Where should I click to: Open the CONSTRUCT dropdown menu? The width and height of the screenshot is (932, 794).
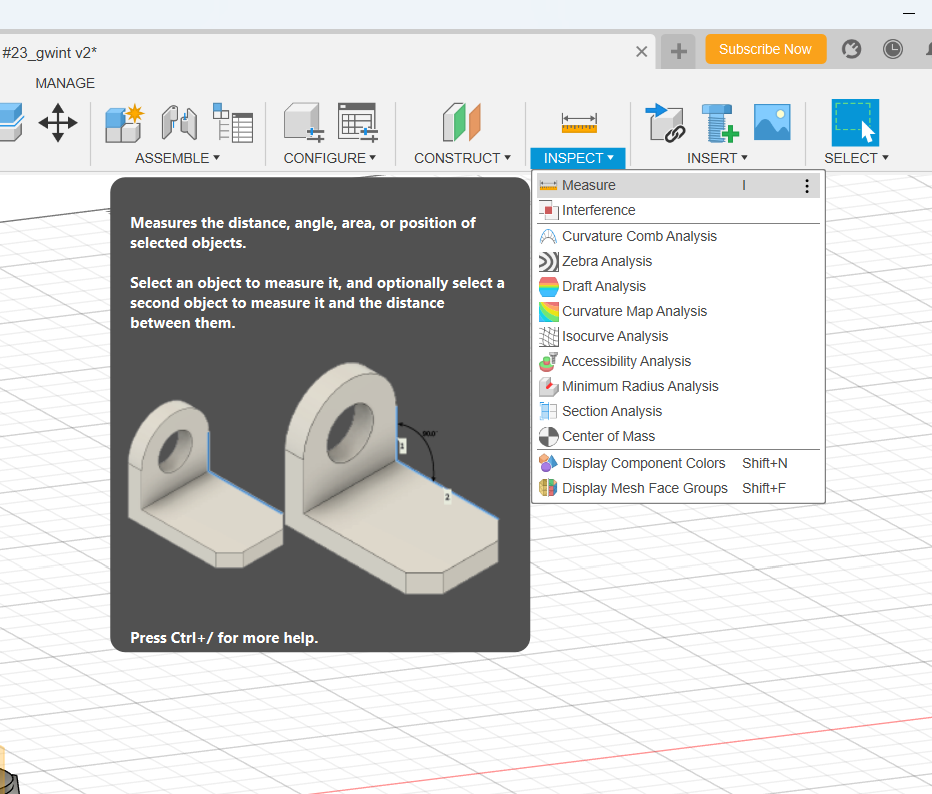pyautogui.click(x=462, y=158)
